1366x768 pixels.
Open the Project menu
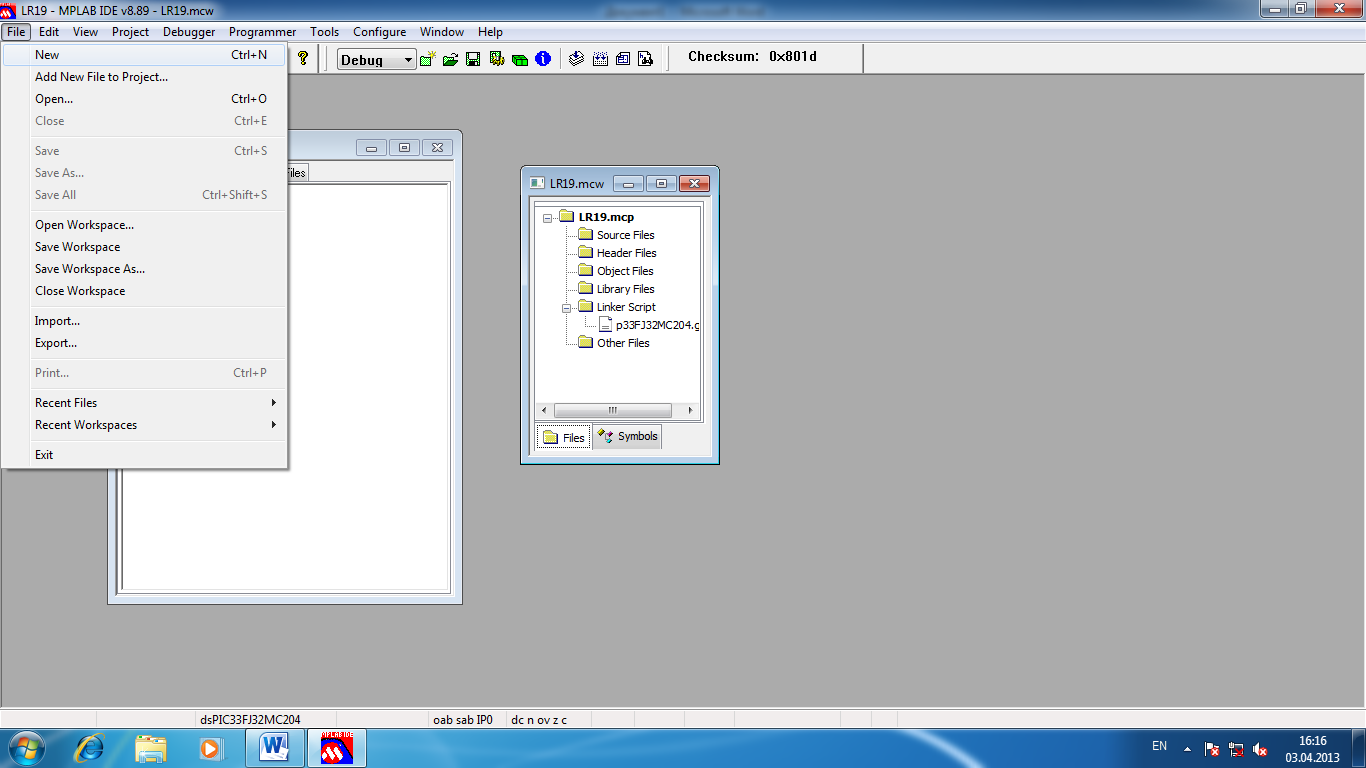(x=130, y=32)
